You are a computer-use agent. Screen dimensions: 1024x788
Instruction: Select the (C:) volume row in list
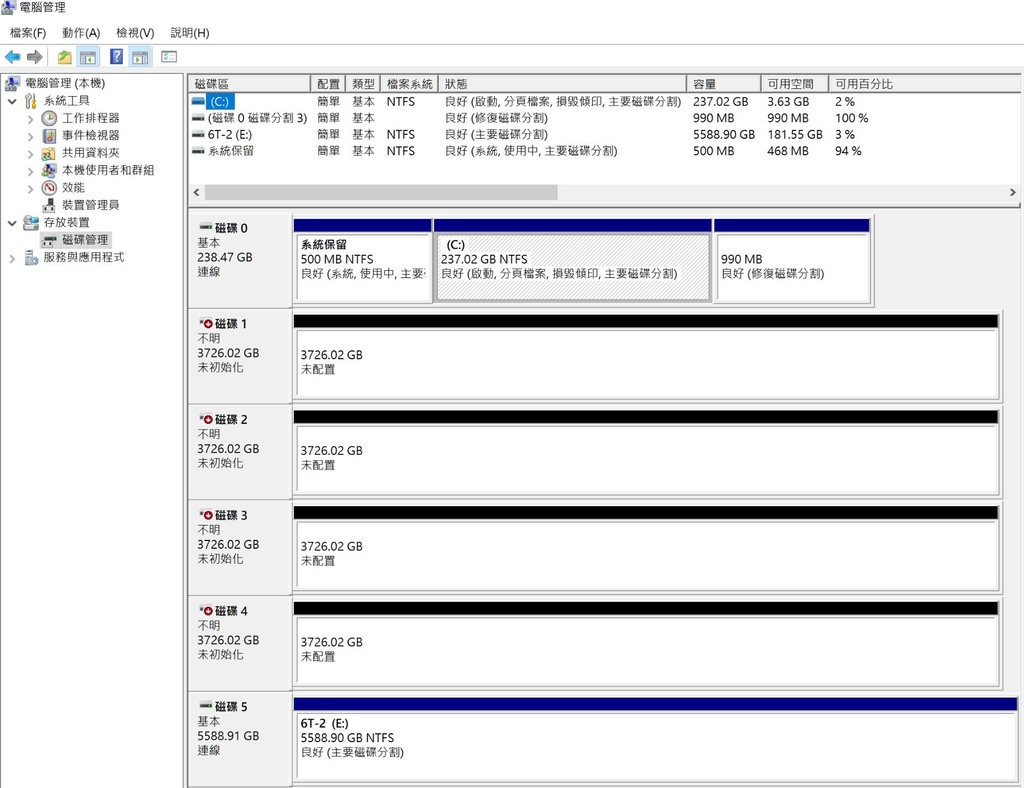219,102
